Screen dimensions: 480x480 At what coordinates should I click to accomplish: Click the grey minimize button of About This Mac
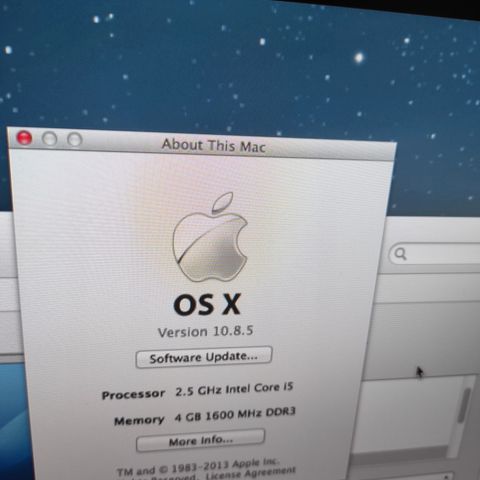pyautogui.click(x=50, y=139)
